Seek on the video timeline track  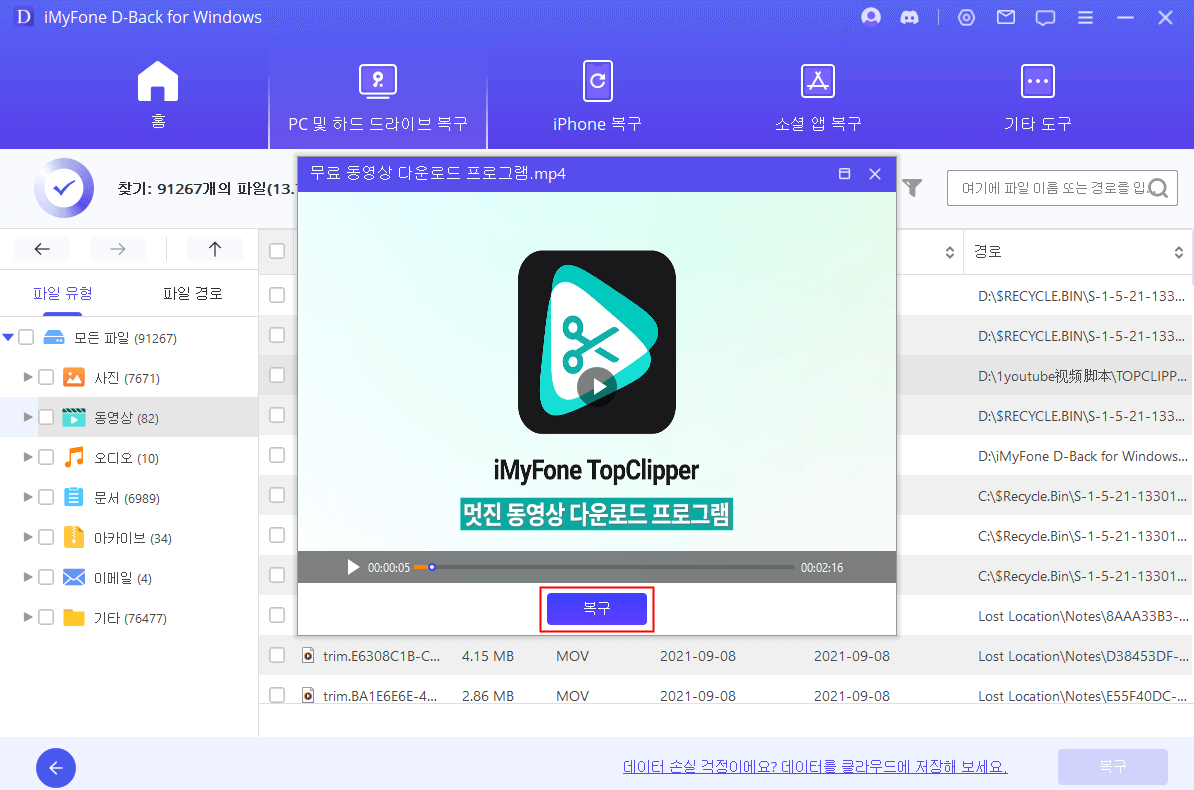603,567
